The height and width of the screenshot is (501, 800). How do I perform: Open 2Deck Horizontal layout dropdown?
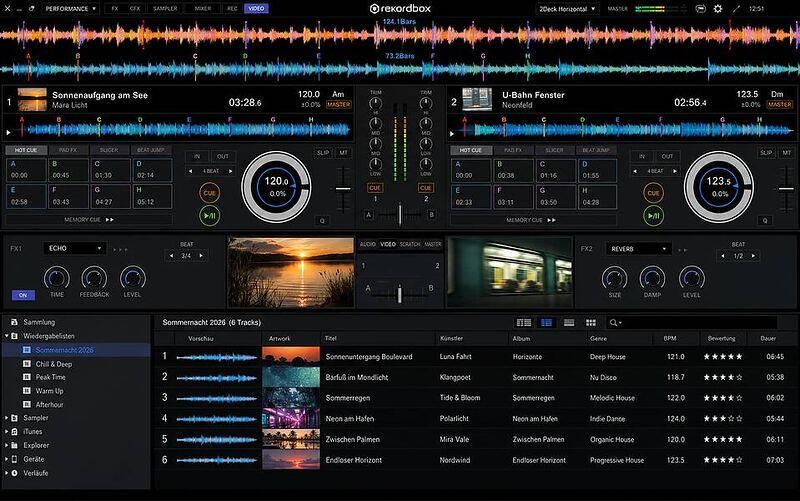(x=567, y=9)
